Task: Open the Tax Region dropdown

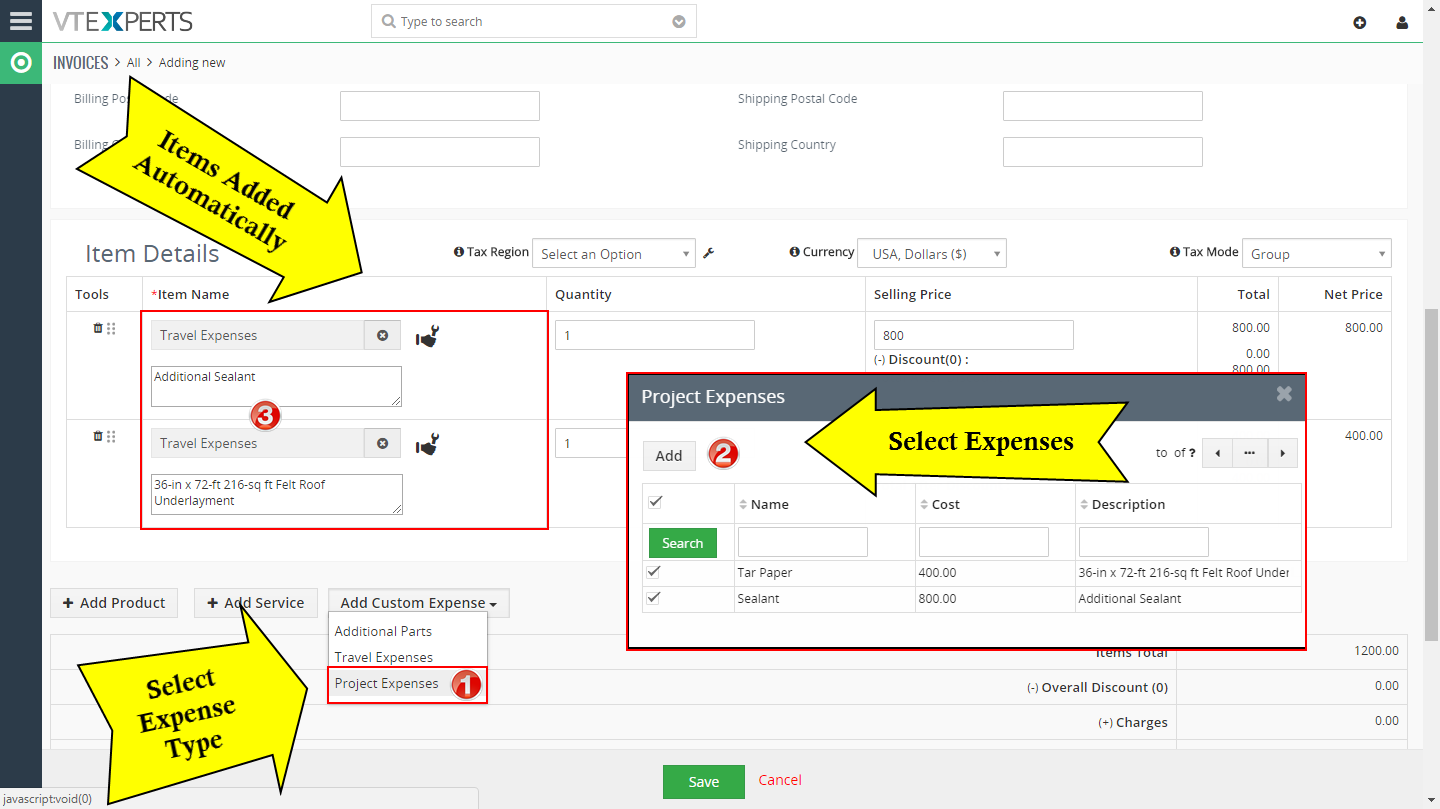Action: pyautogui.click(x=613, y=253)
